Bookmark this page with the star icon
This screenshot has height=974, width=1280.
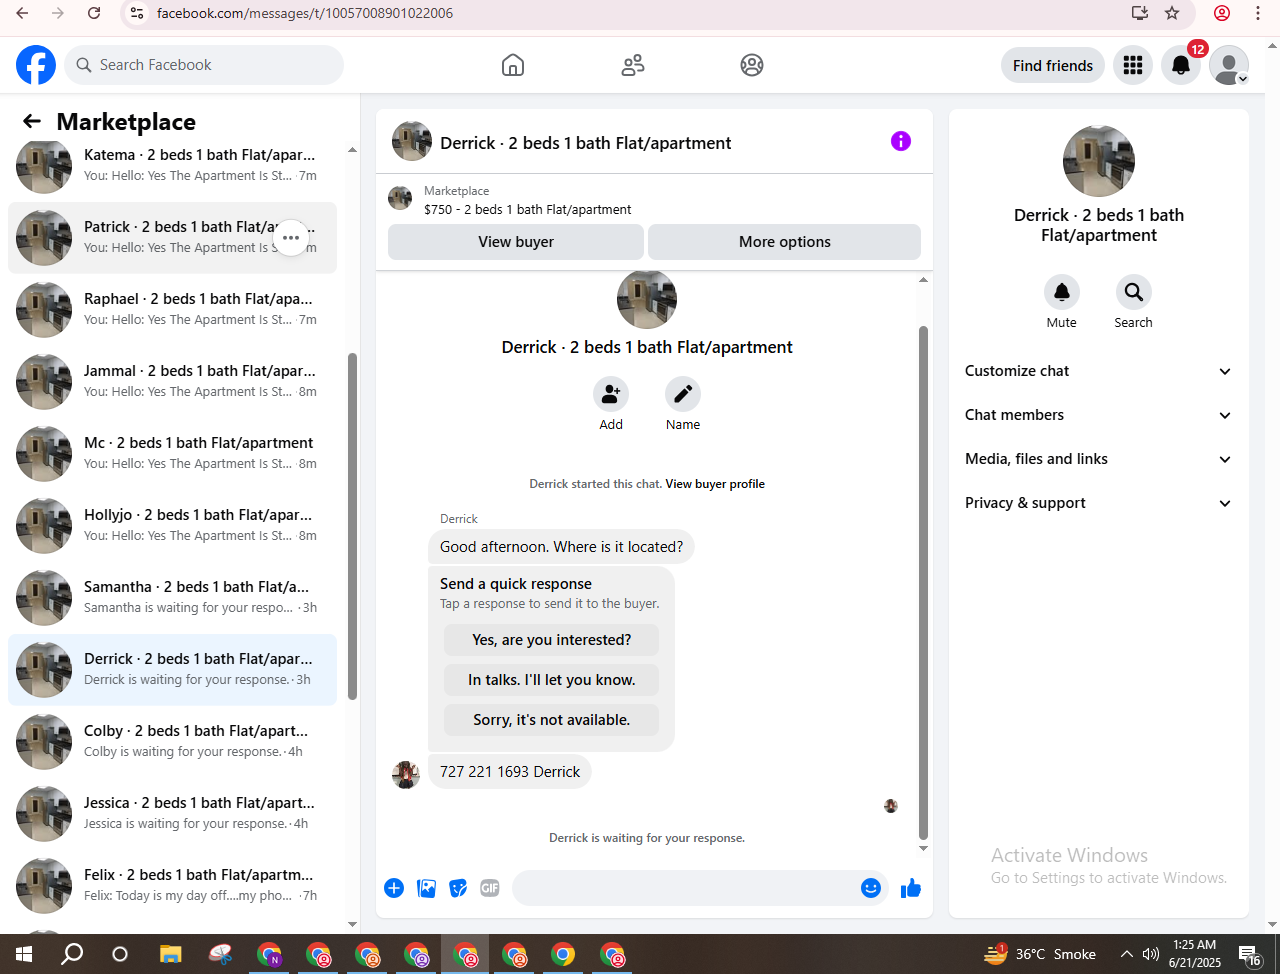pos(1172,13)
